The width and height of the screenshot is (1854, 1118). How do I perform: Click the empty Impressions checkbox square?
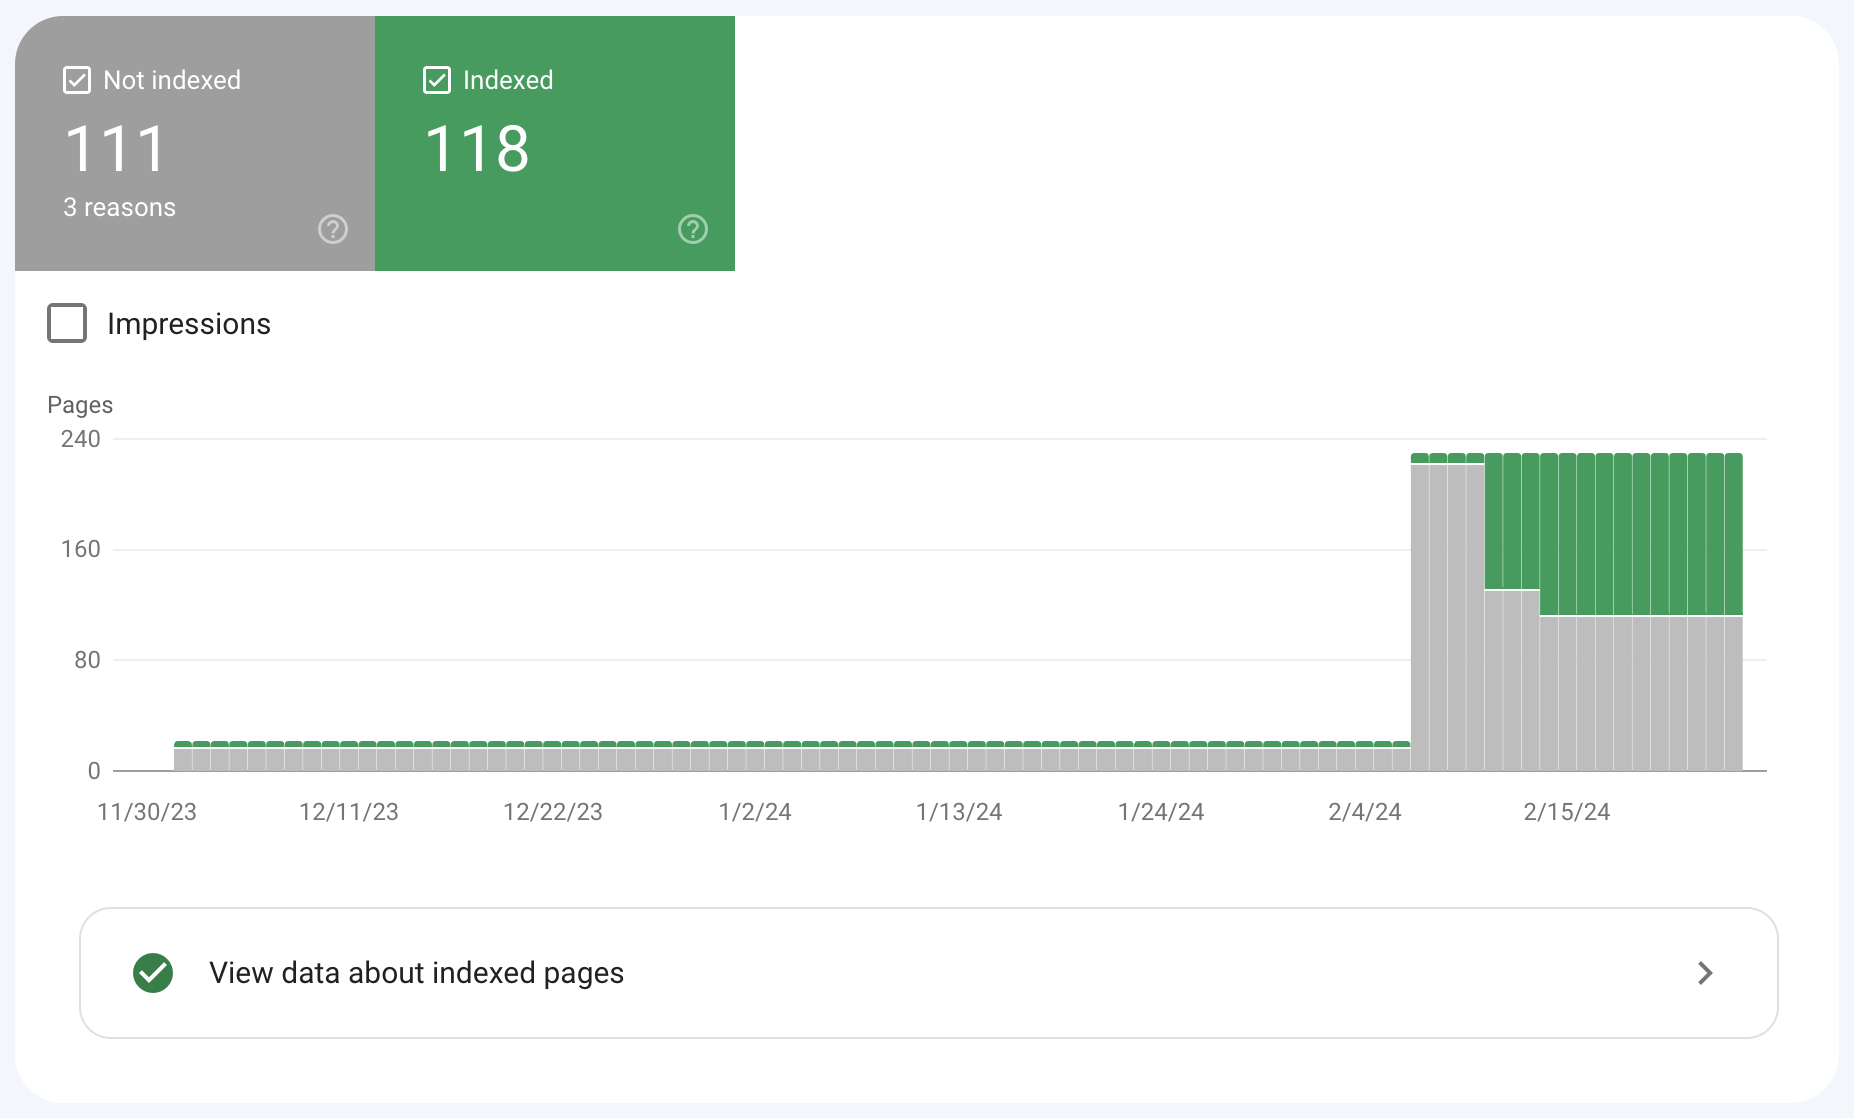coord(66,323)
